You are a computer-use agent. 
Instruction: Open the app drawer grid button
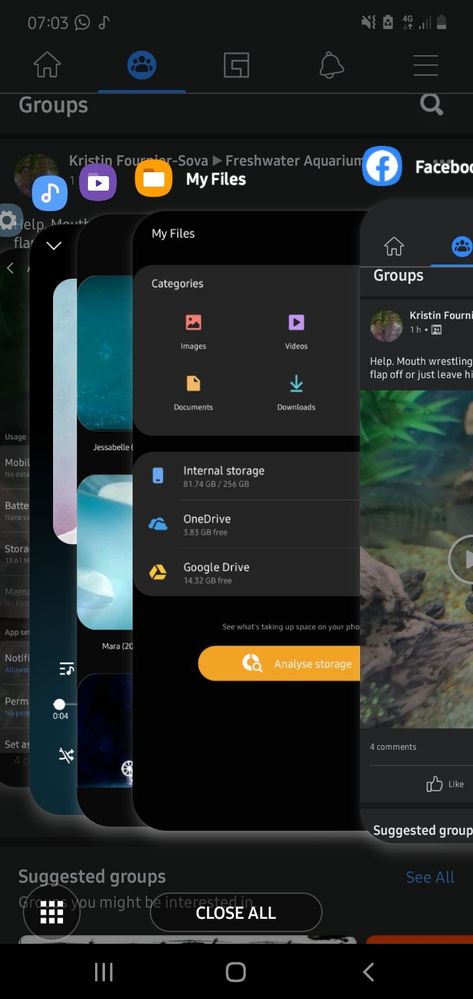click(52, 913)
